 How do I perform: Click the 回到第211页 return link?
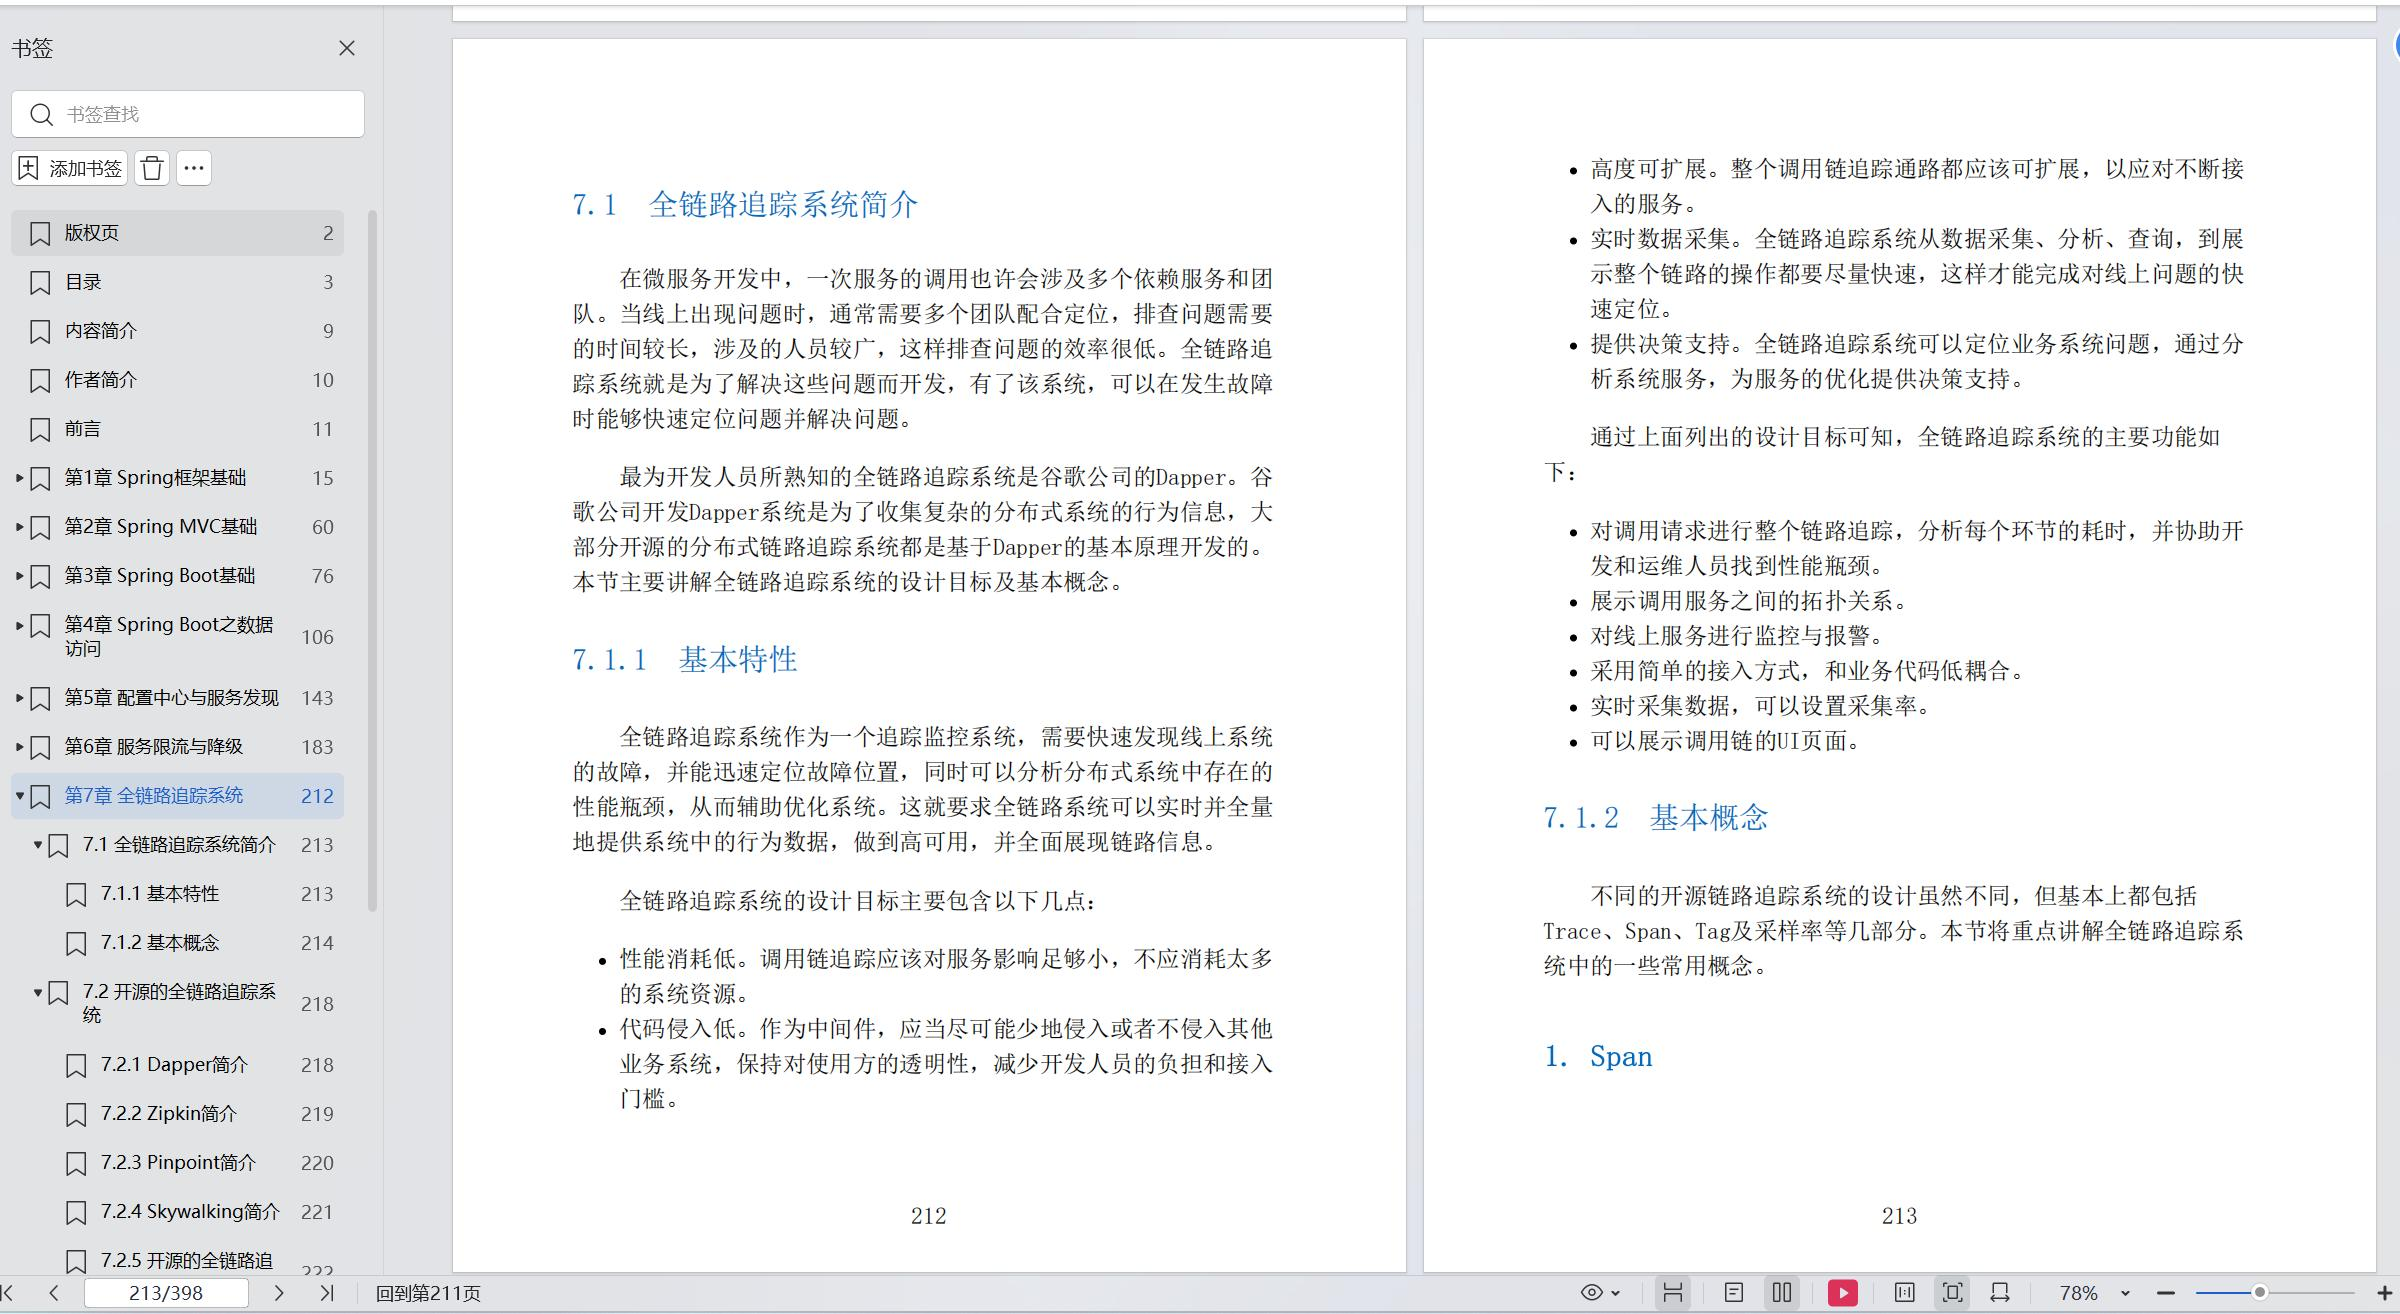pyautogui.click(x=428, y=1294)
